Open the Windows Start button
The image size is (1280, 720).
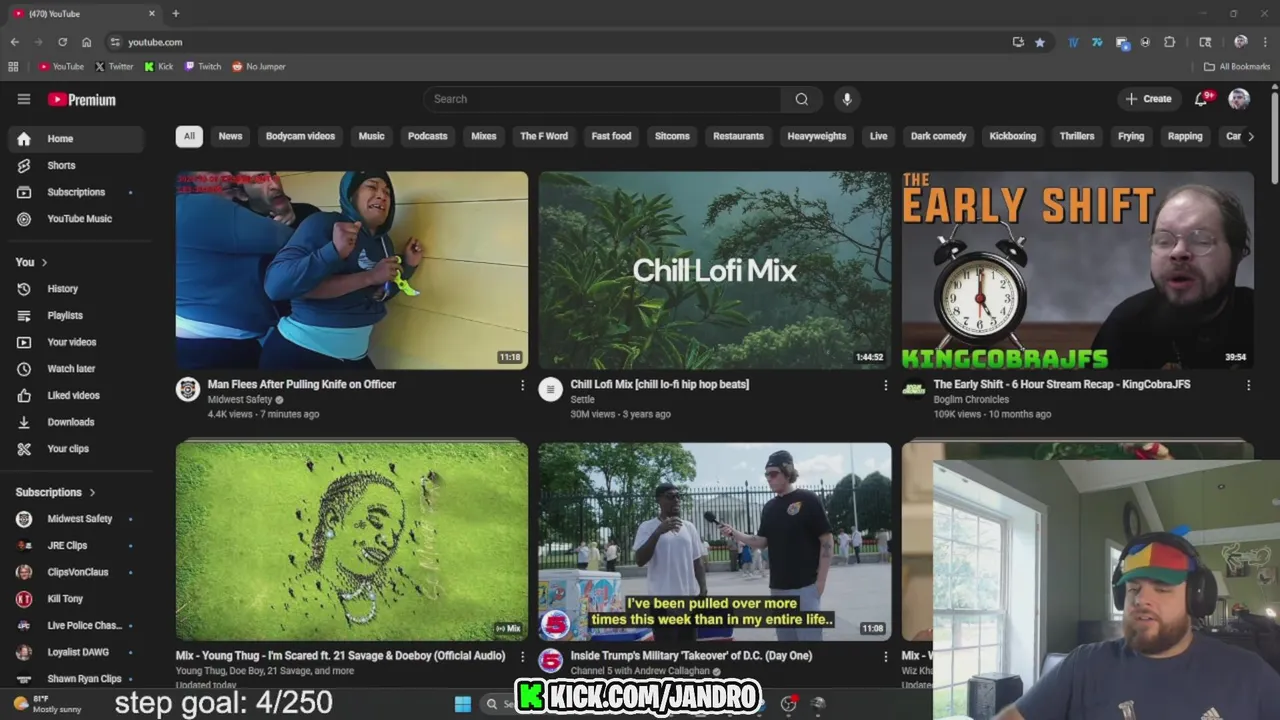pos(463,704)
